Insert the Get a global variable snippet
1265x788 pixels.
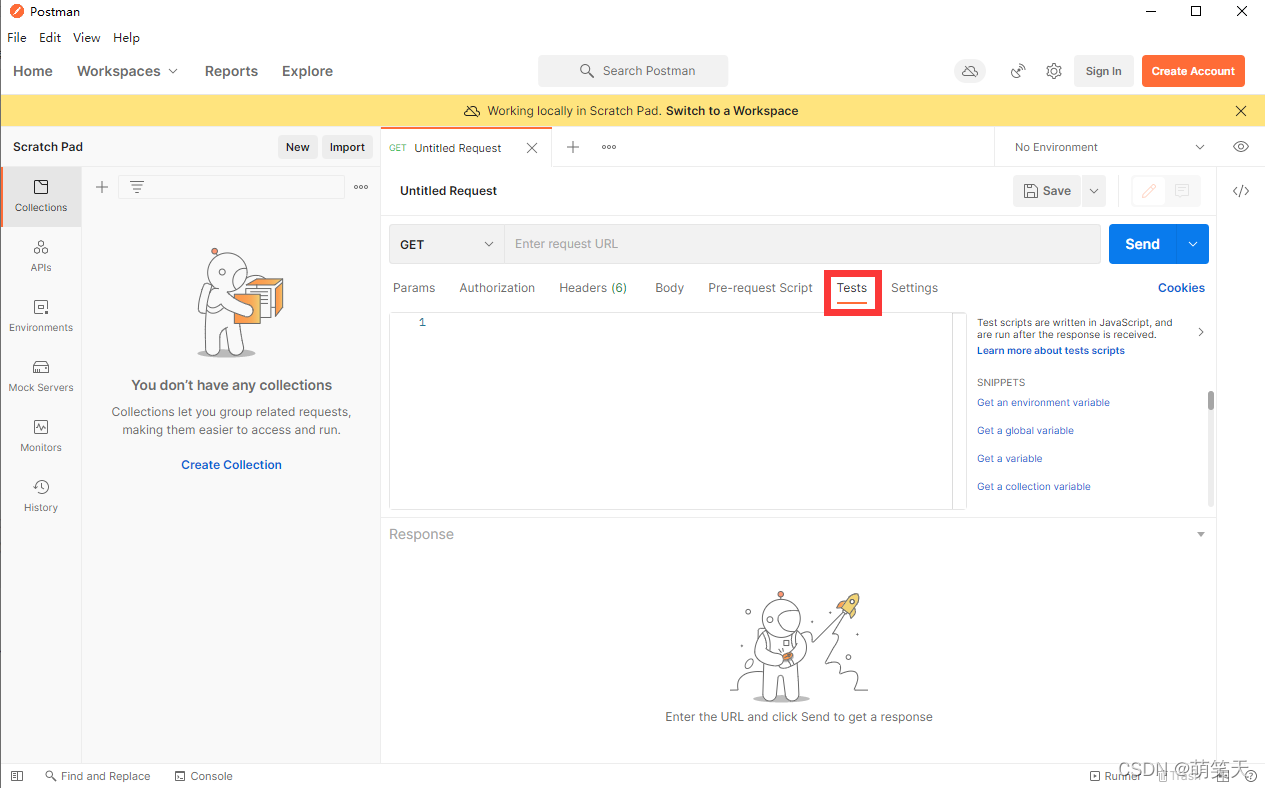[1025, 431]
